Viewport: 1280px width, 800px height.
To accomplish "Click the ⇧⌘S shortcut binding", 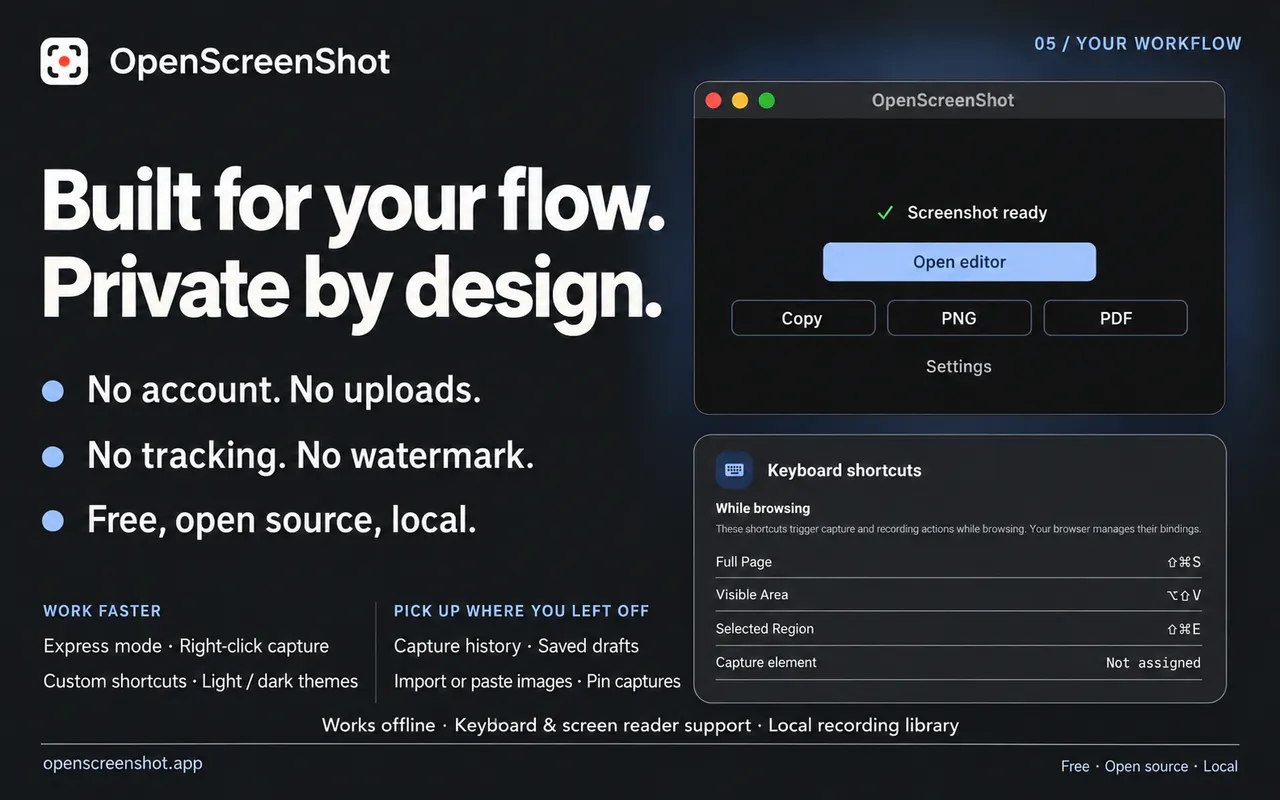I will [1184, 562].
